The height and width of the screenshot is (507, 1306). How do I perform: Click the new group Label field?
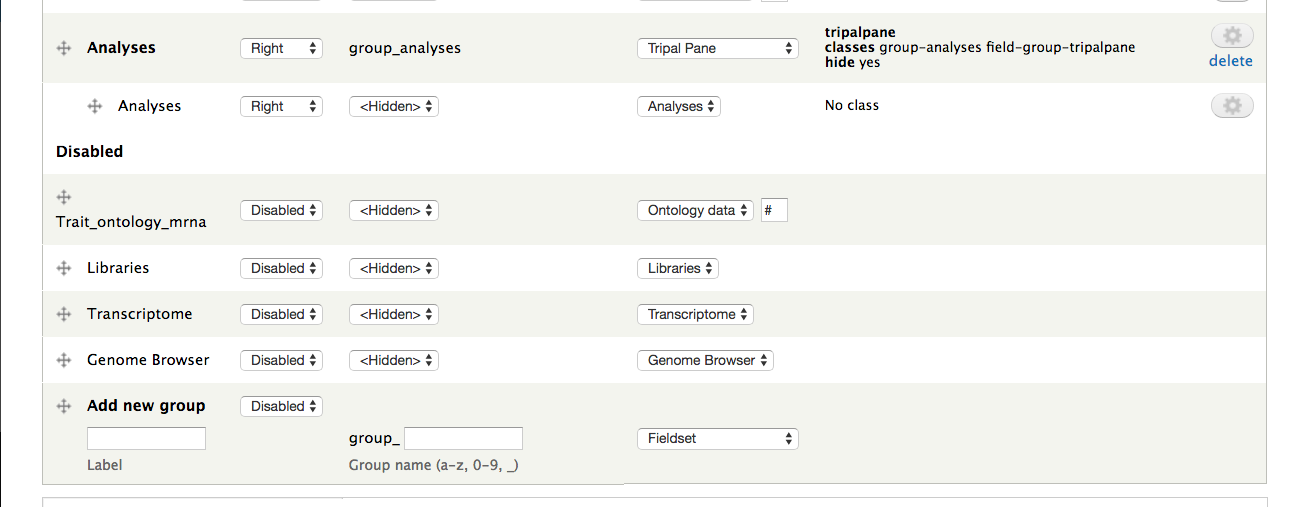(x=146, y=438)
